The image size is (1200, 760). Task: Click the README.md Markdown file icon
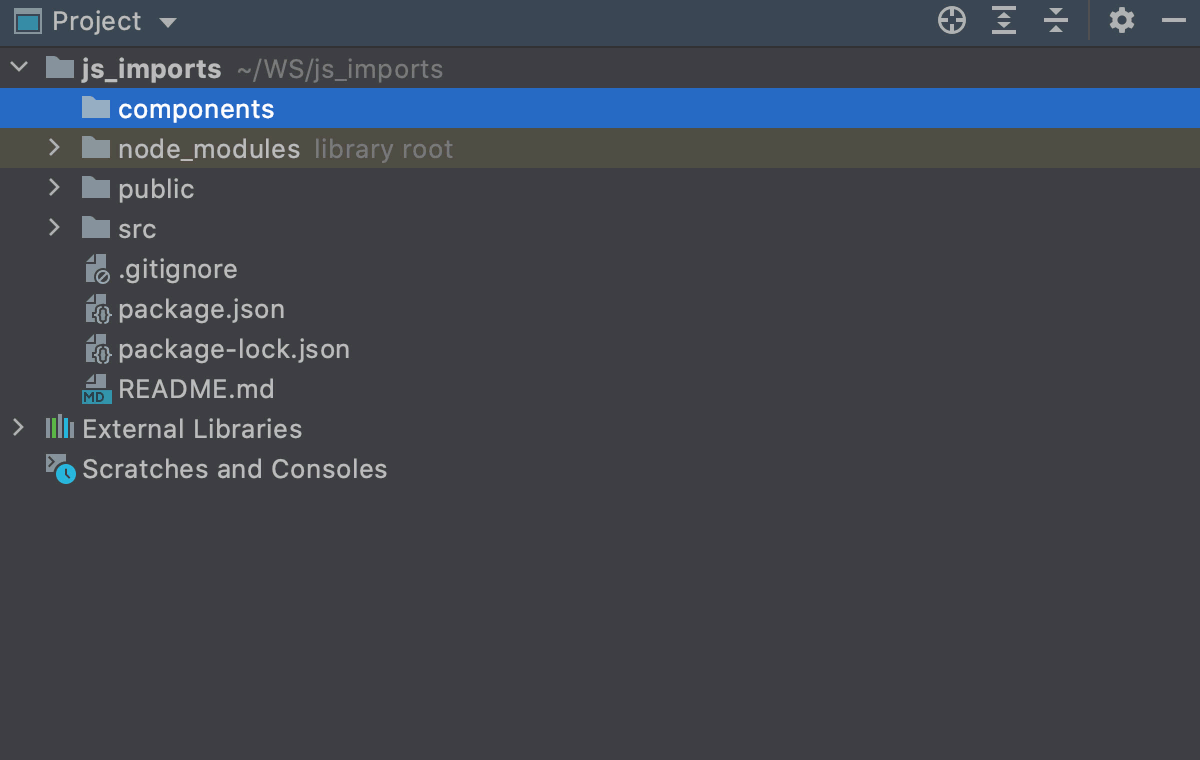pyautogui.click(x=95, y=388)
